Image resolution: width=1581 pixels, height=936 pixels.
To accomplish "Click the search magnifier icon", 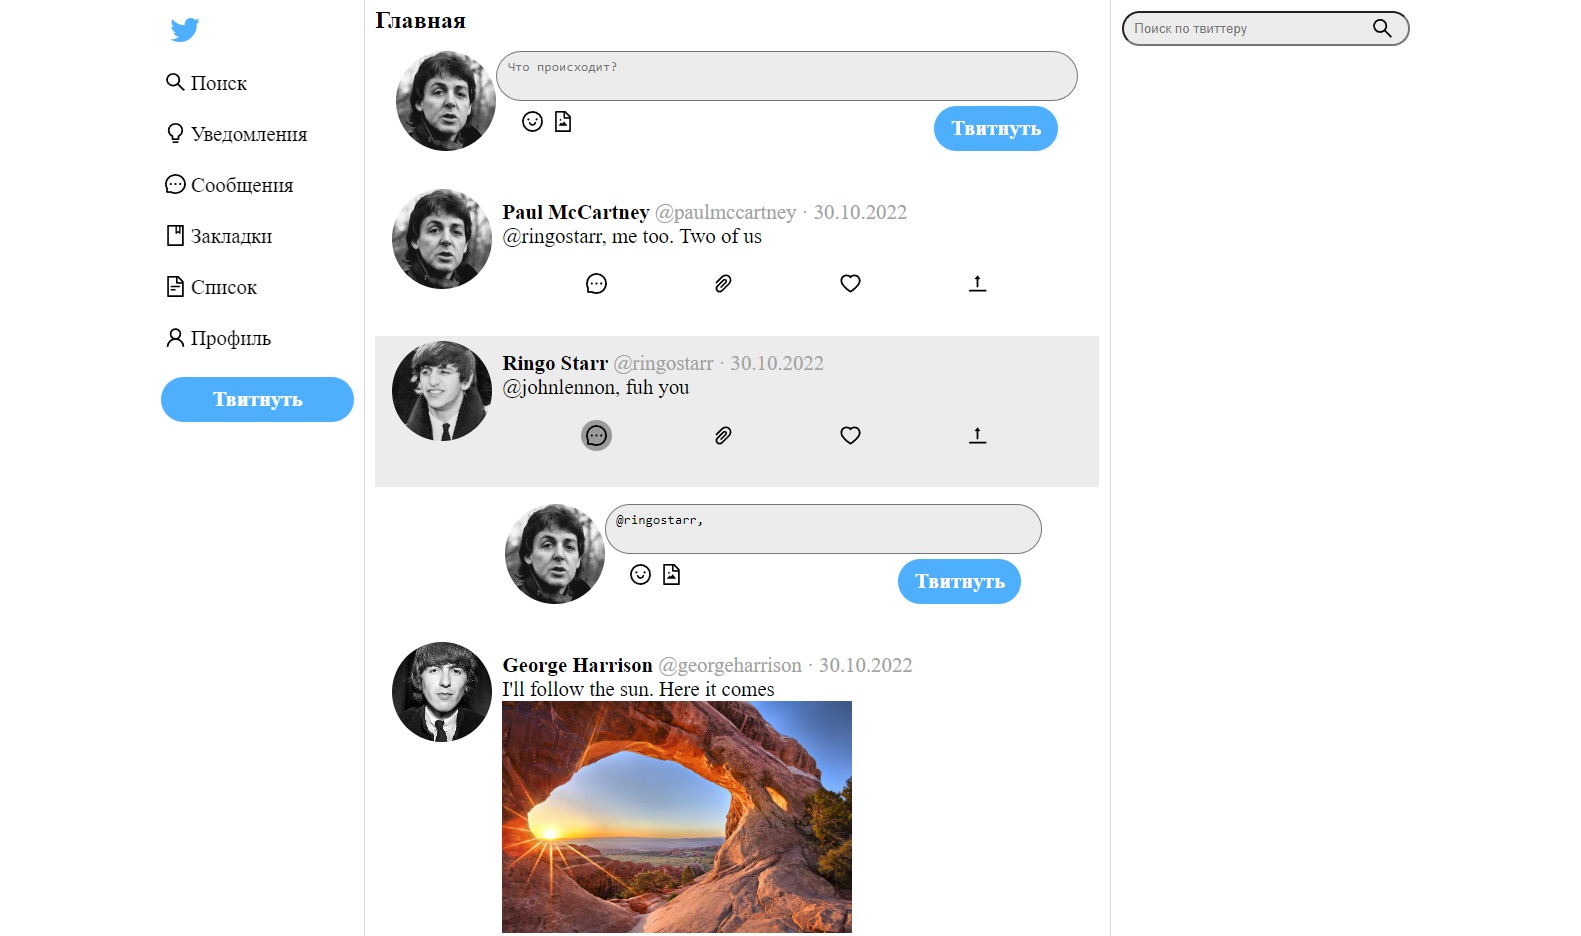I will [x=1383, y=28].
